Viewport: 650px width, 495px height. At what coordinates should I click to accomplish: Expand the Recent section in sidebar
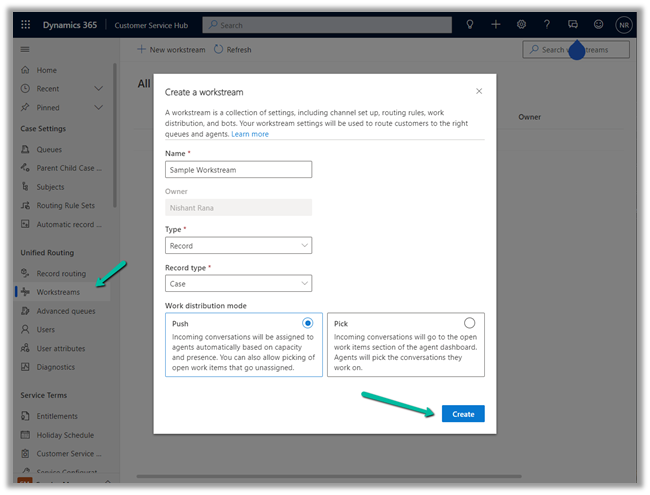tap(98, 89)
